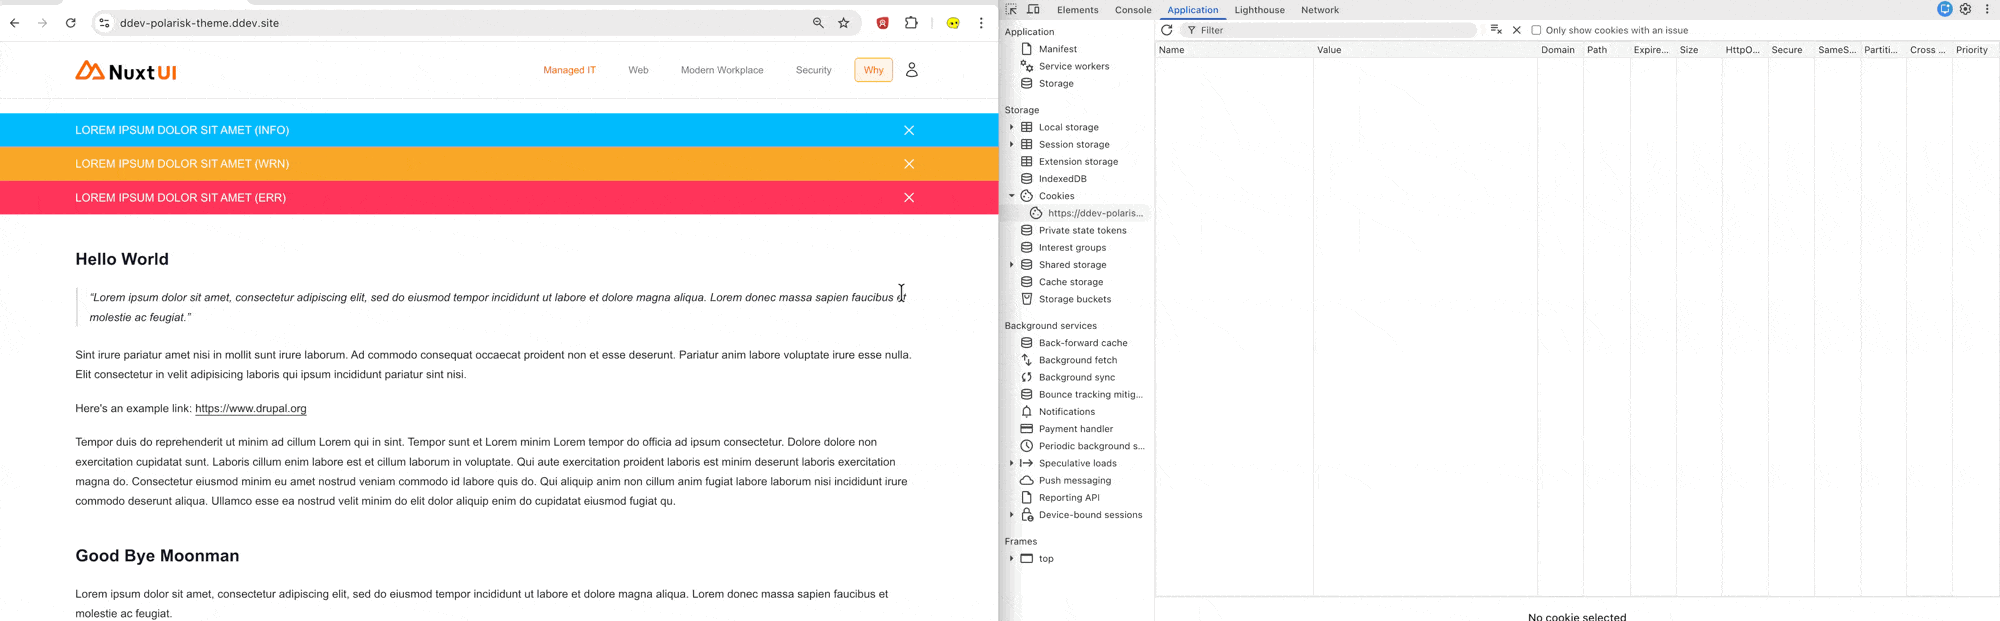
Task: Toggle the device toolbar icon in DevTools
Action: 1033,10
